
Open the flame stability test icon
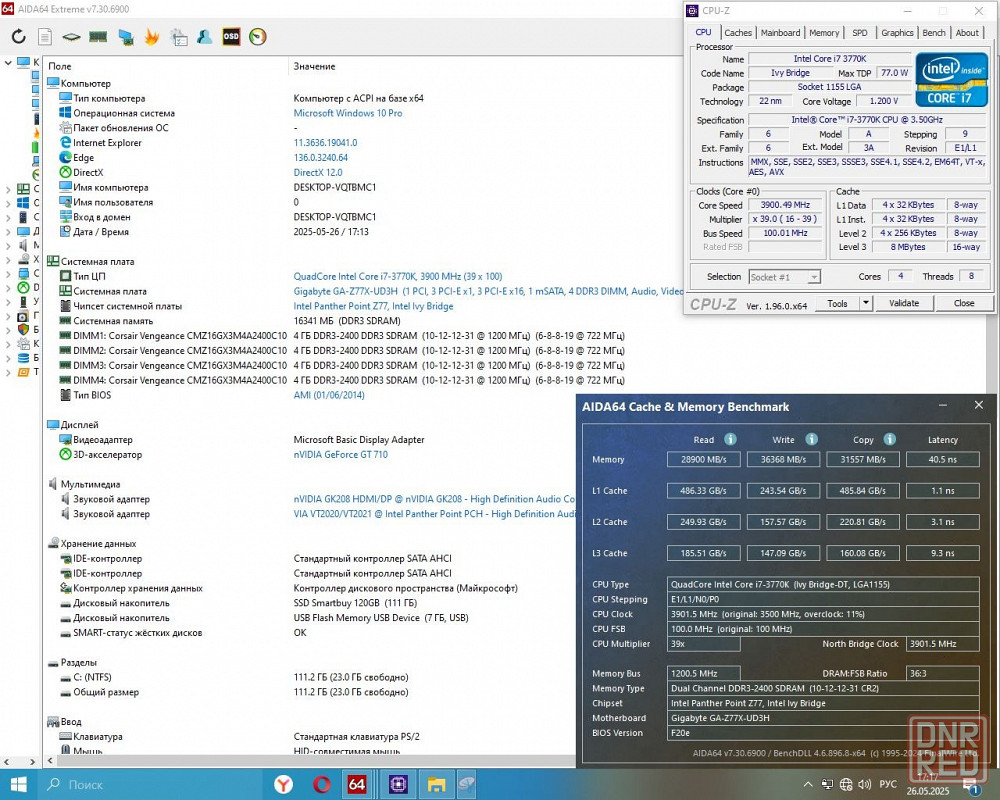(152, 37)
